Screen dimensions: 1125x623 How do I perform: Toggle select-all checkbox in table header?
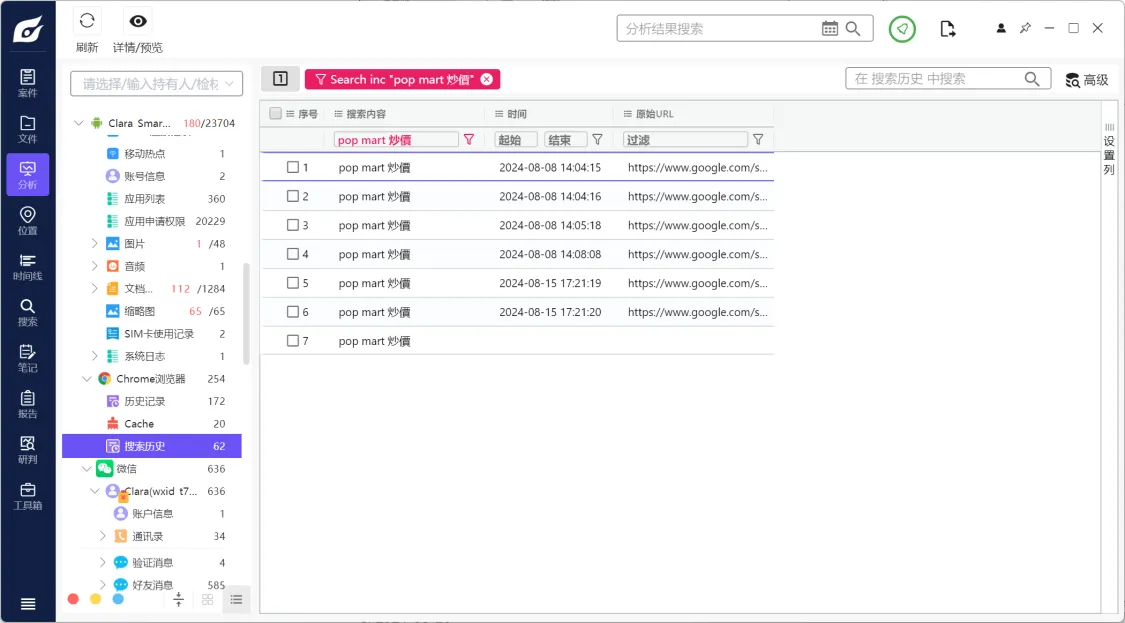click(x=276, y=113)
